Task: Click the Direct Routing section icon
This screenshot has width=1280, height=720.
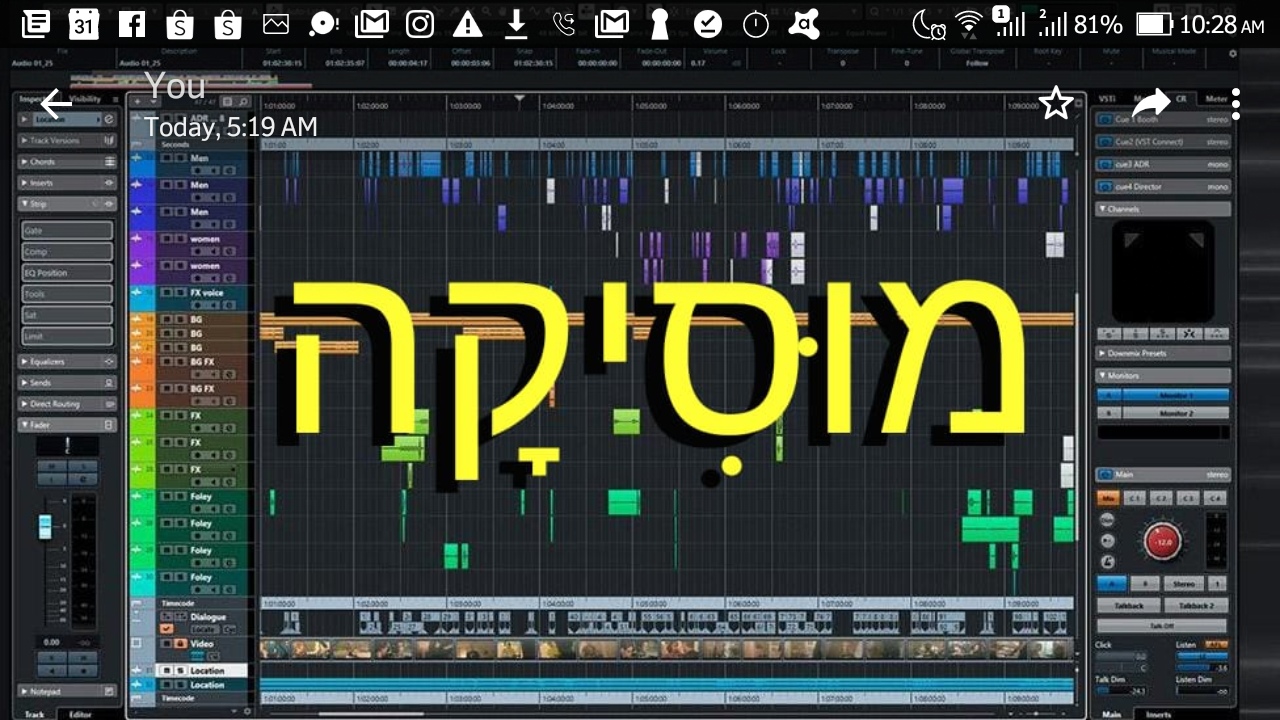Action: click(x=110, y=404)
